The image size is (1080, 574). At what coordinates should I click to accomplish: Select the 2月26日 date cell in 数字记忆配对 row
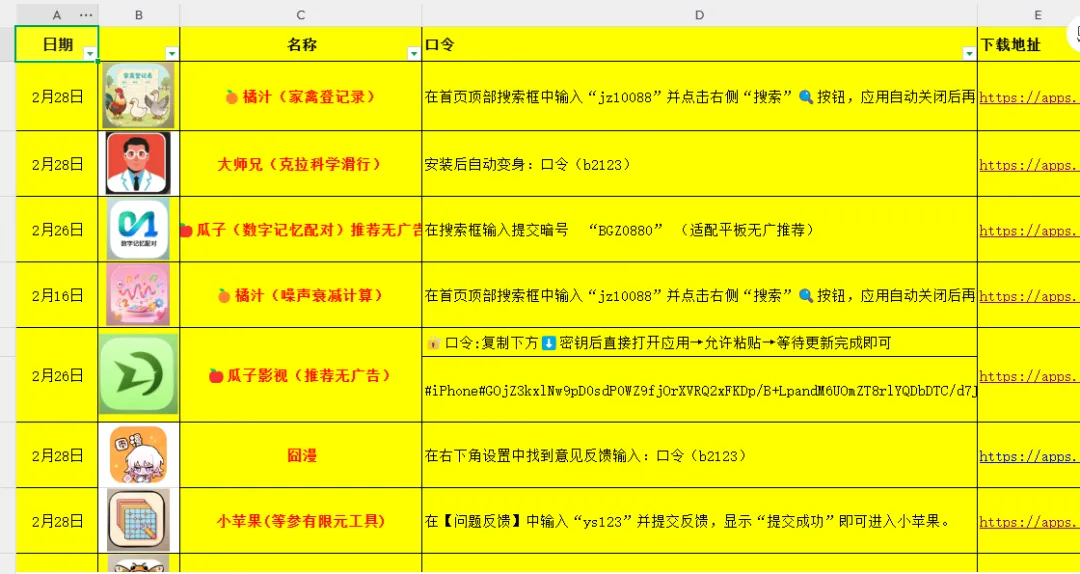pos(56,229)
